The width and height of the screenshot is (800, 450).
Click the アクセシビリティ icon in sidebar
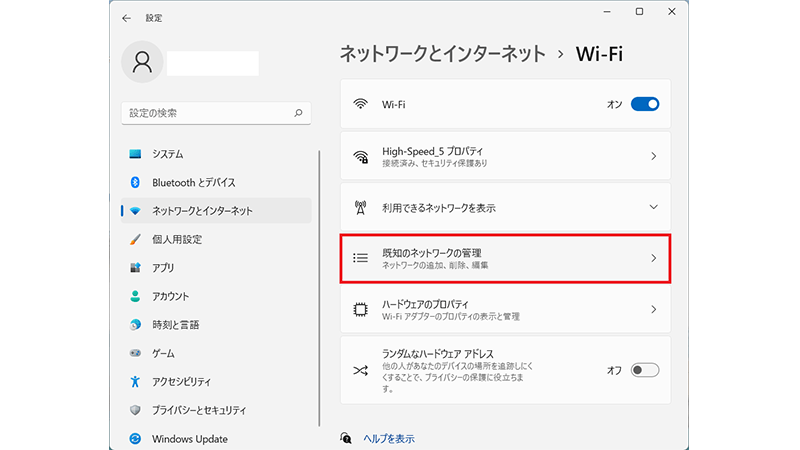tap(135, 382)
